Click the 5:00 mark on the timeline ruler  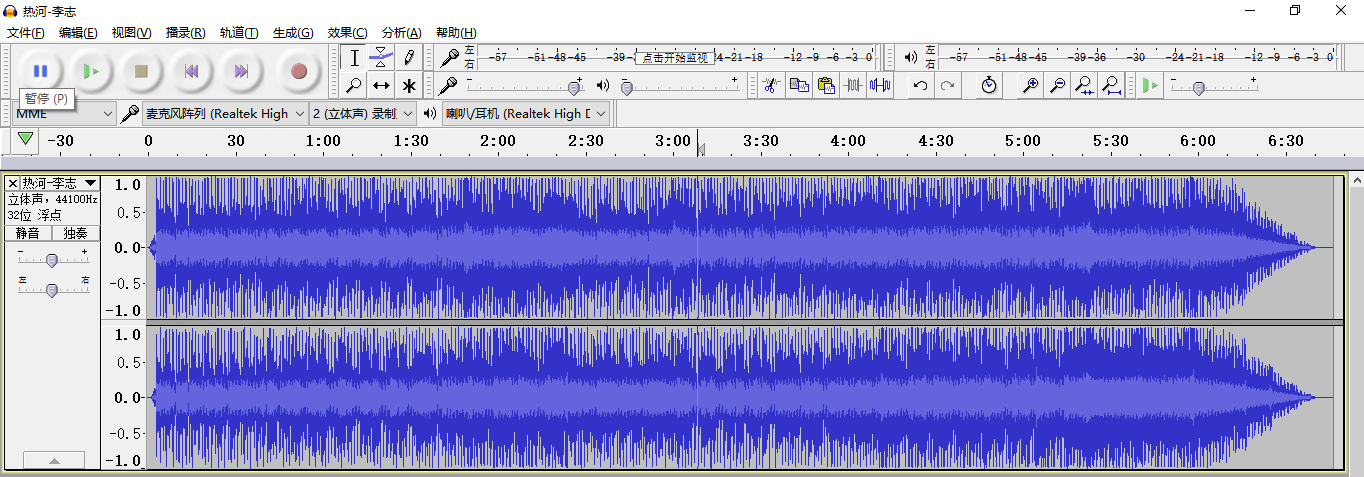(x=1023, y=141)
